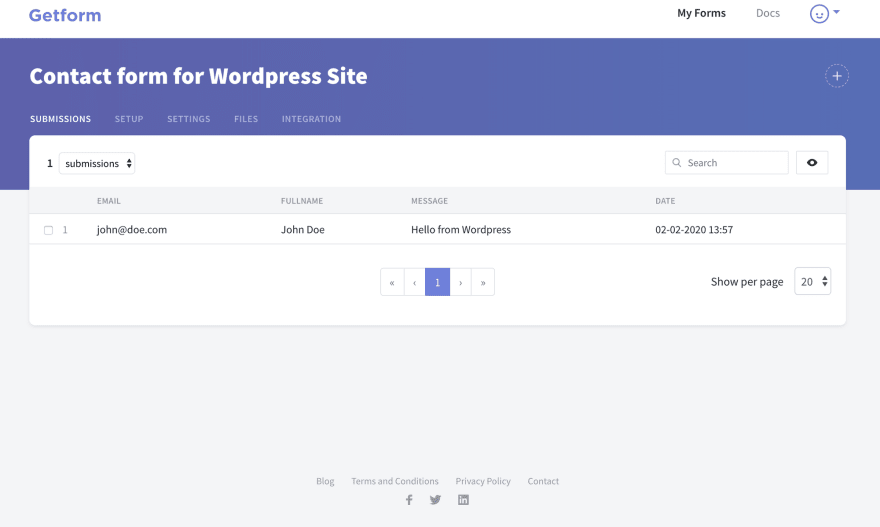Check the john@doe.com submission checkbox

point(48,230)
